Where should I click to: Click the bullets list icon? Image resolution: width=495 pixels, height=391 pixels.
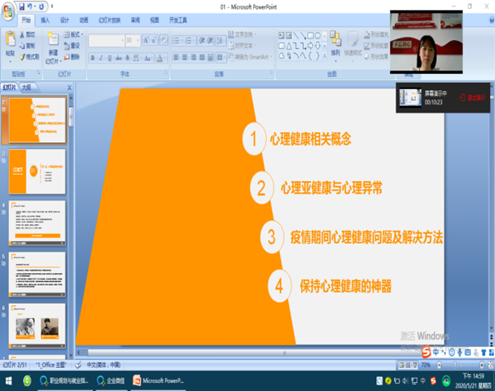tap(177, 41)
